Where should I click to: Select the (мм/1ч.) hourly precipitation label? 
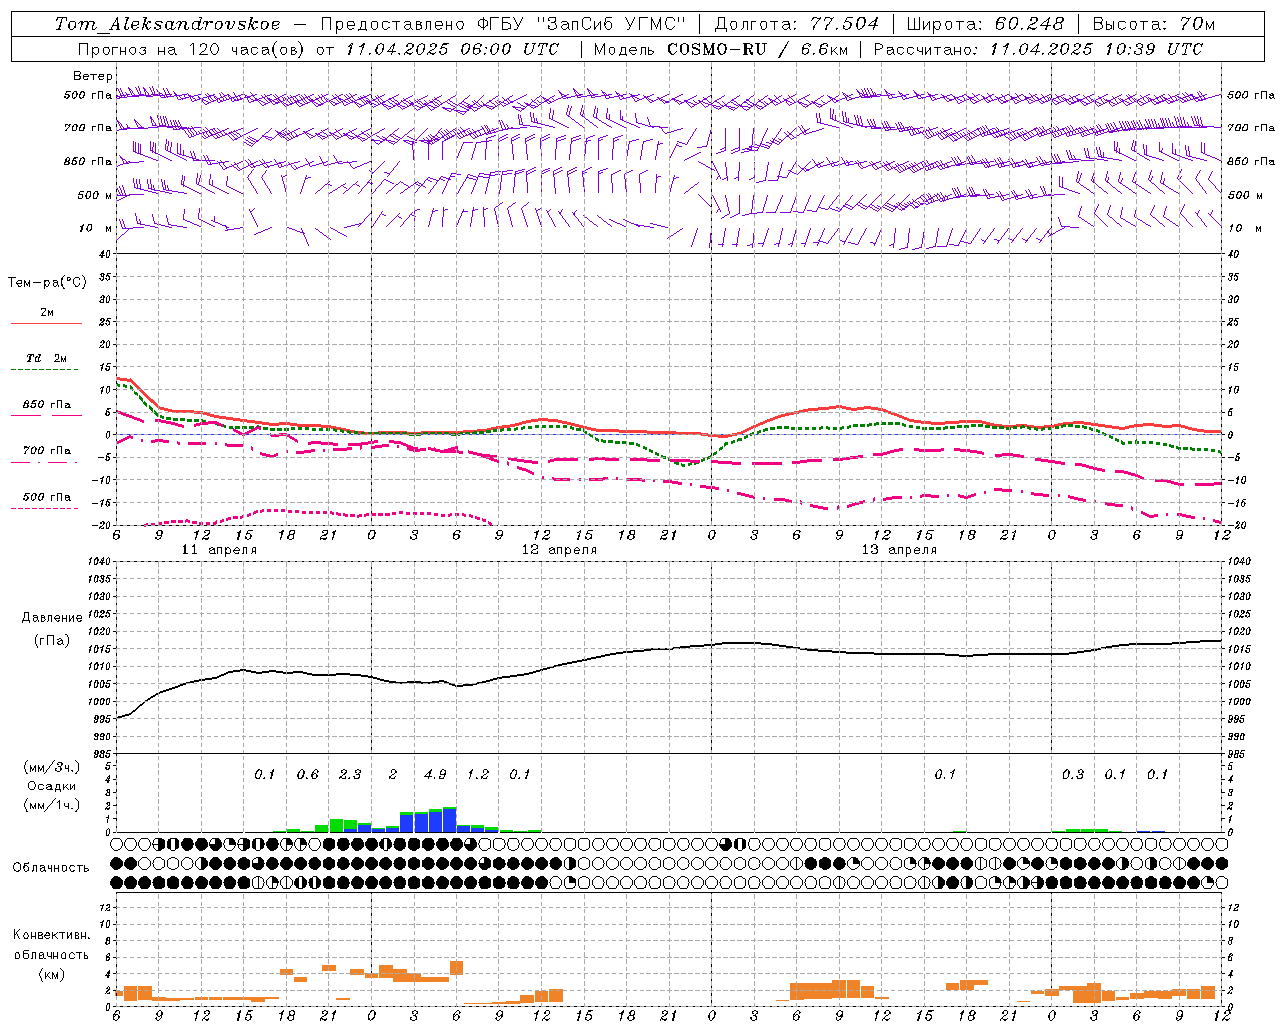click(x=51, y=805)
